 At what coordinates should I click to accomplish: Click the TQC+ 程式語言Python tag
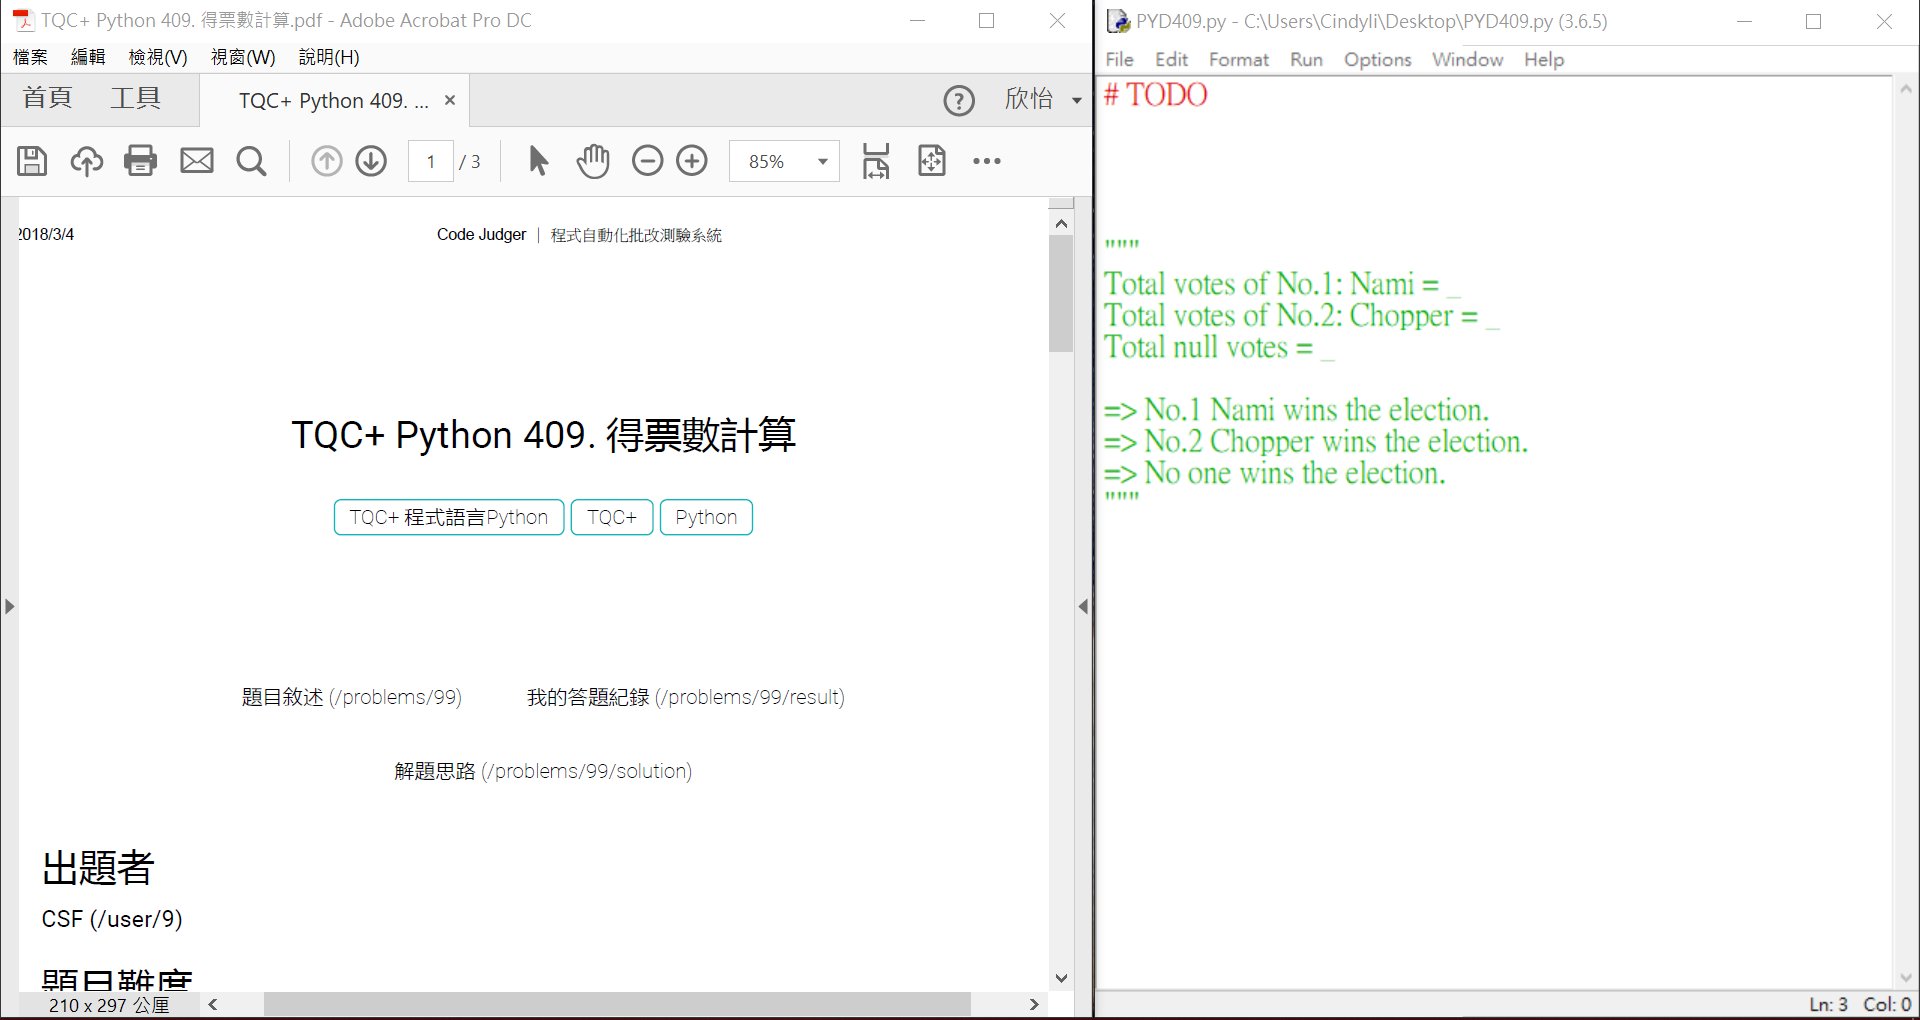click(449, 517)
